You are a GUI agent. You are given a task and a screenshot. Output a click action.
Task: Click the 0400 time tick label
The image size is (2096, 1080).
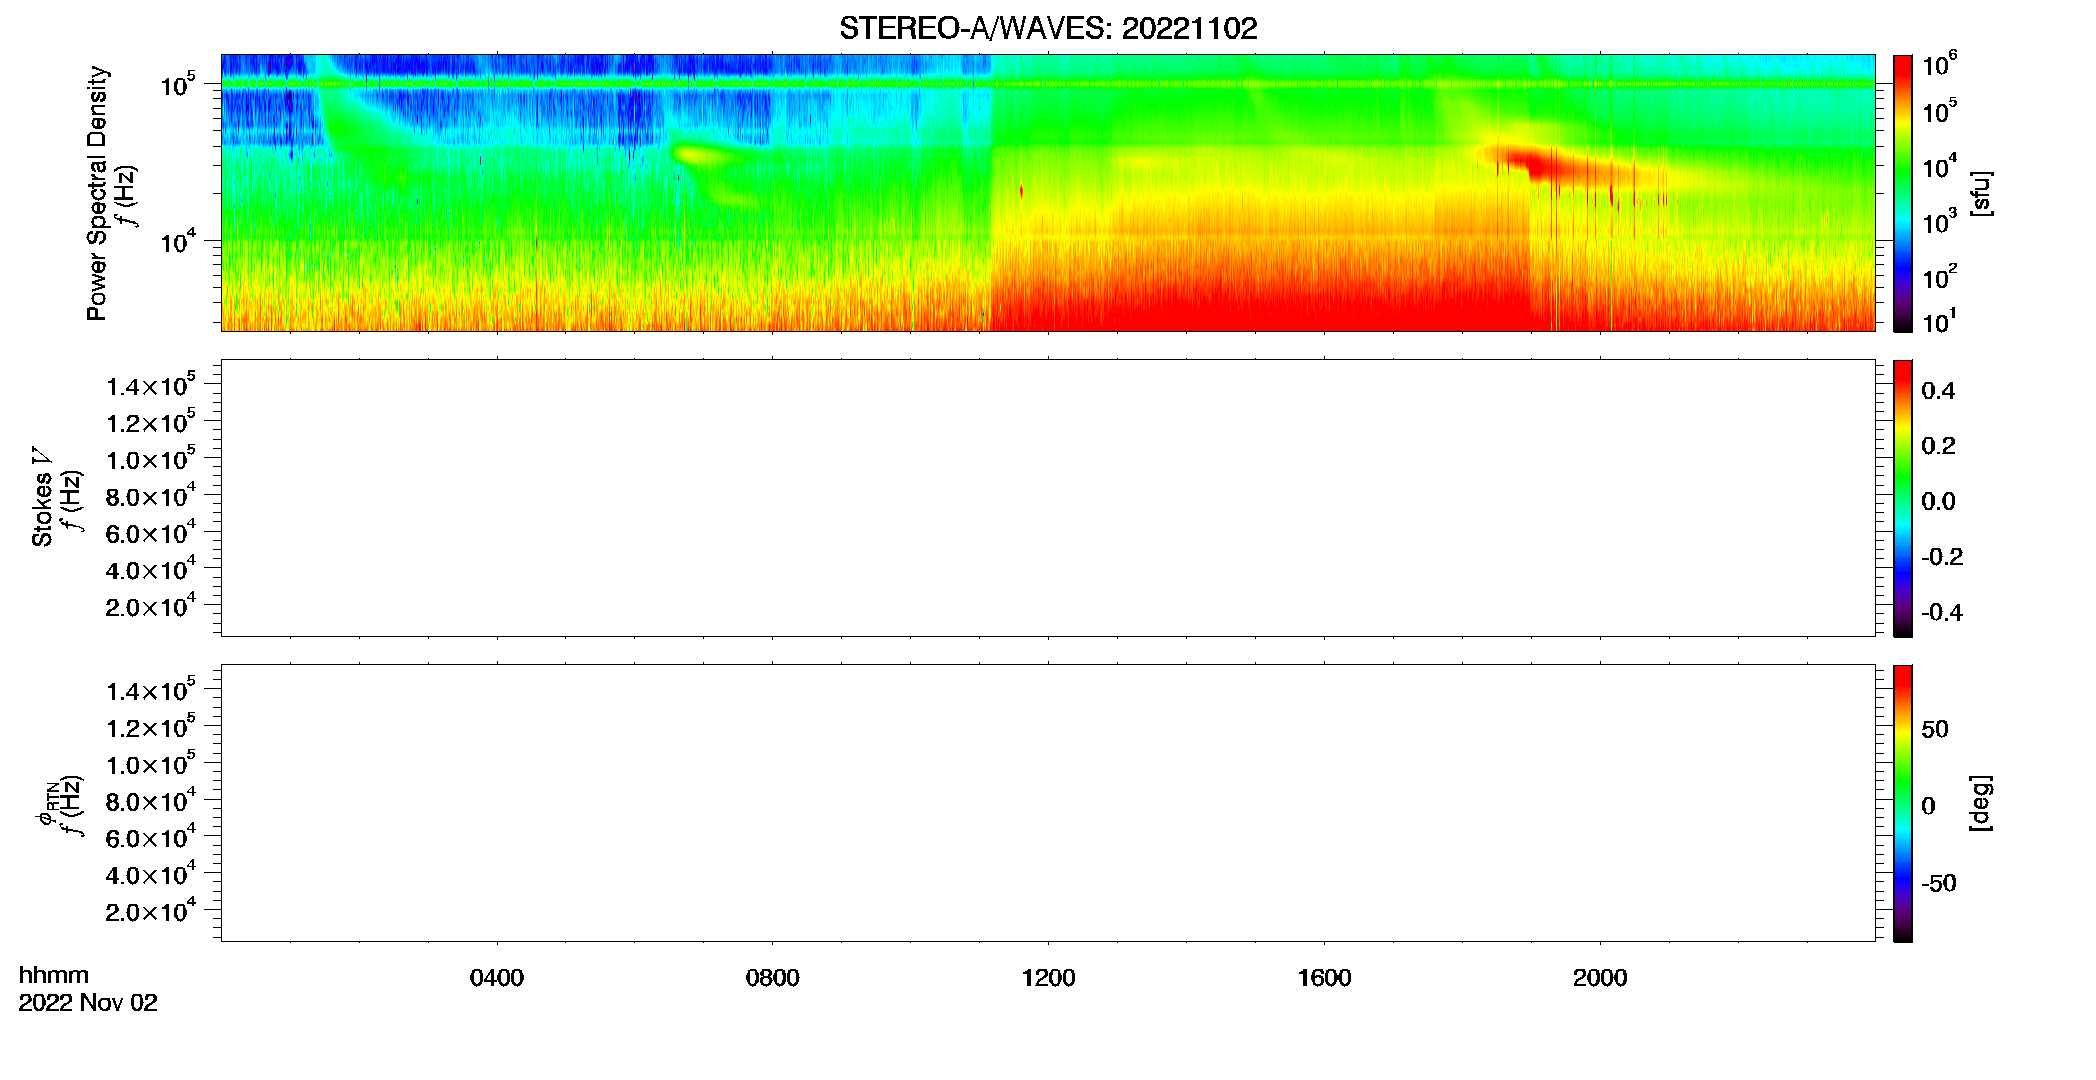pos(497,978)
